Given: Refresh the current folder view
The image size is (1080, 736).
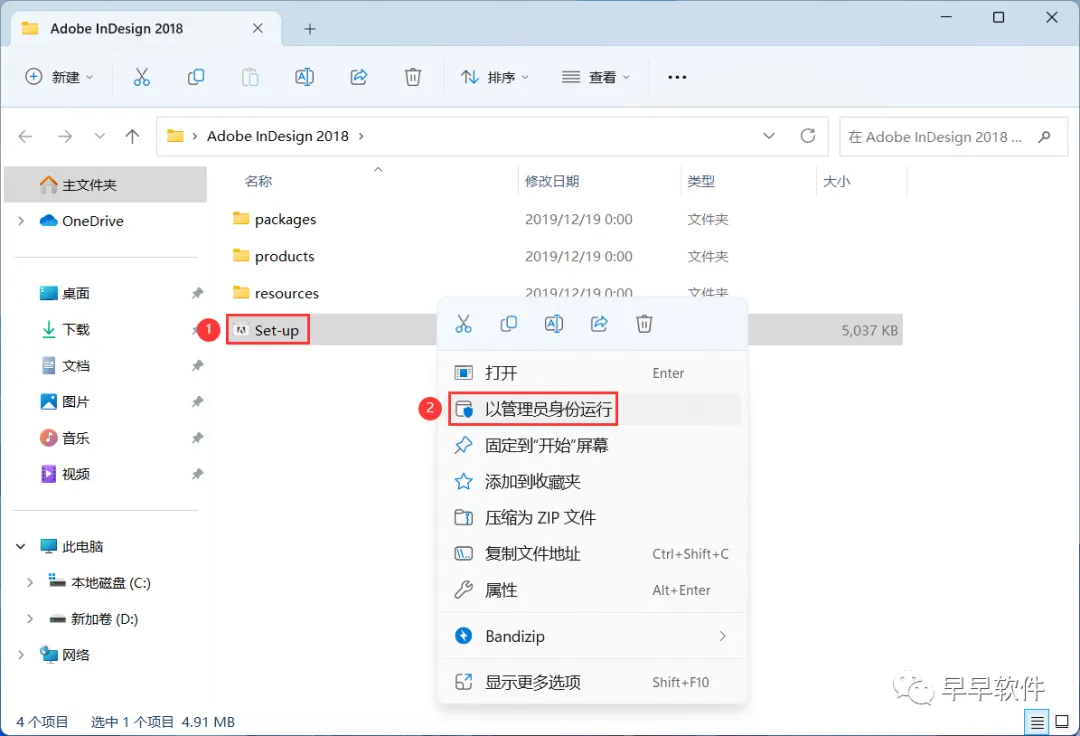Looking at the screenshot, I should [x=808, y=136].
